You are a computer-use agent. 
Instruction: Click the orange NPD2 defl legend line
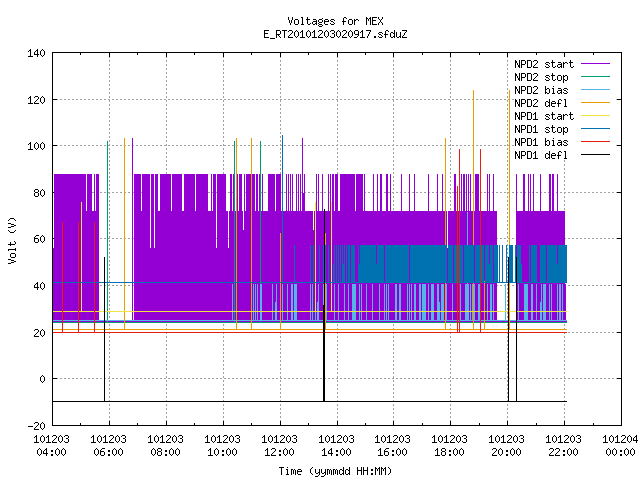[x=595, y=102]
